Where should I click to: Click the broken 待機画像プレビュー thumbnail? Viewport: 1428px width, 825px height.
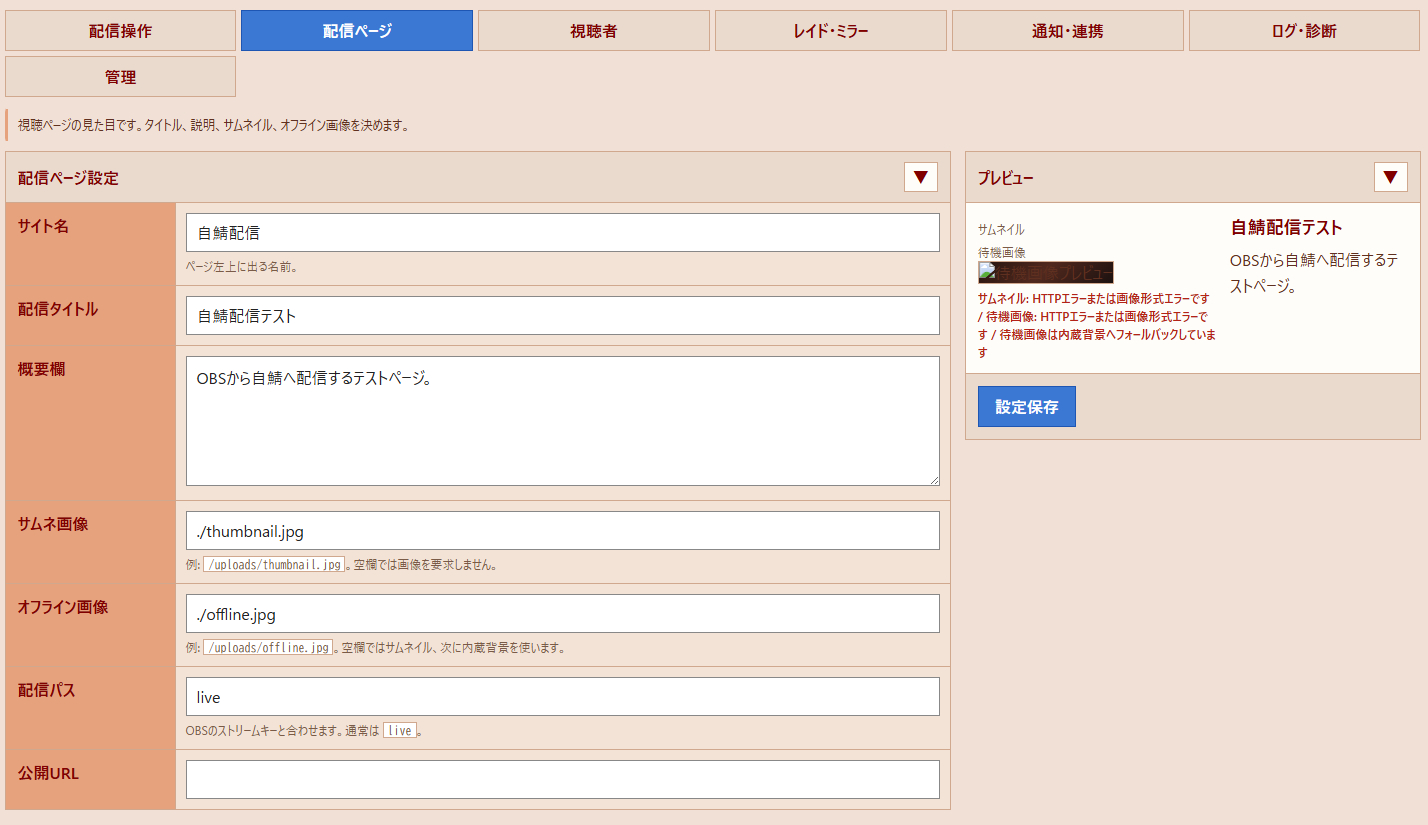(x=1045, y=272)
